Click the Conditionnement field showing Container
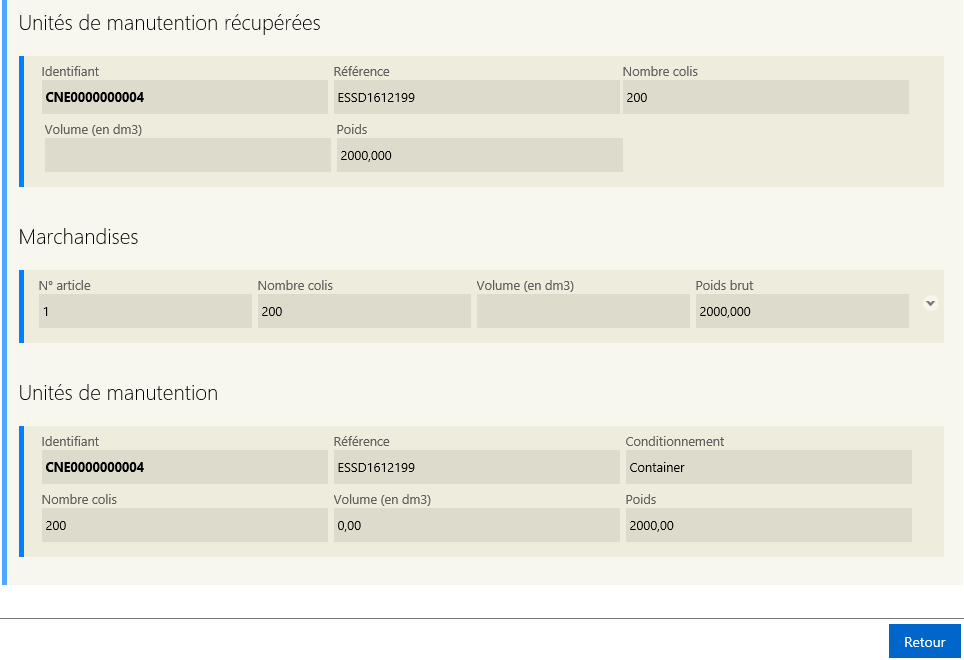The height and width of the screenshot is (660, 964). coord(768,467)
